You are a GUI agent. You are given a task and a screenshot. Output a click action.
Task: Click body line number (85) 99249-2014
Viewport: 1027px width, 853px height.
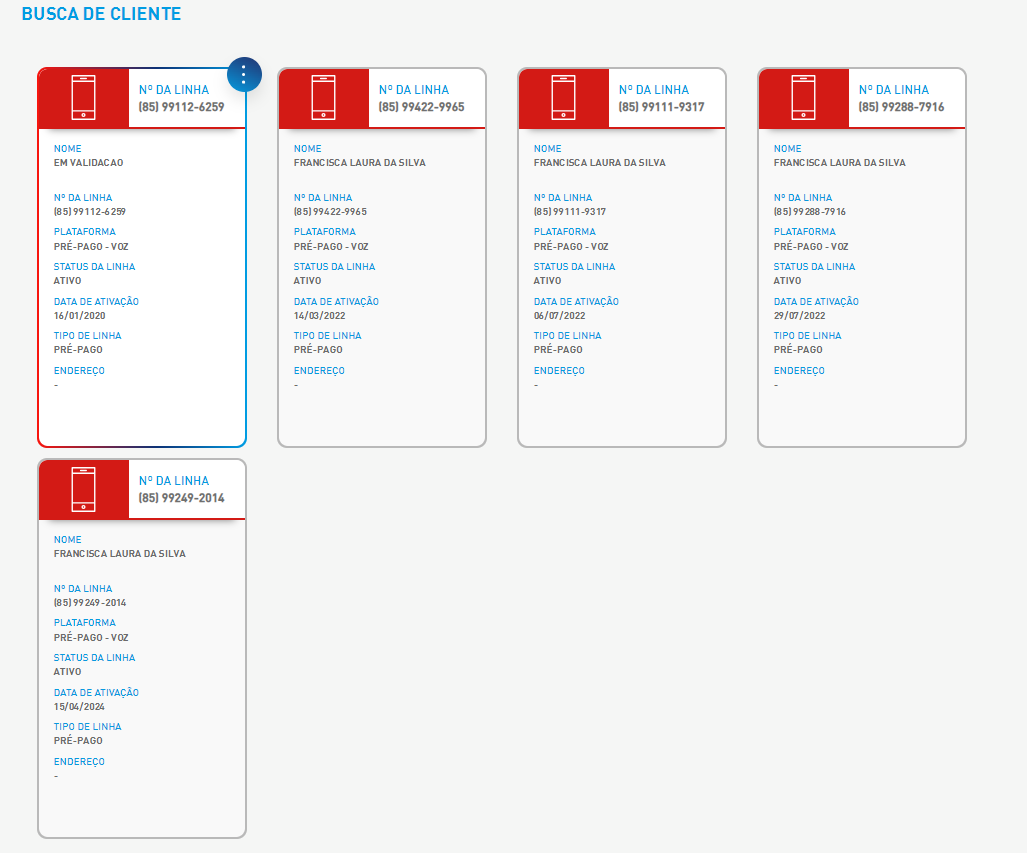coord(90,603)
